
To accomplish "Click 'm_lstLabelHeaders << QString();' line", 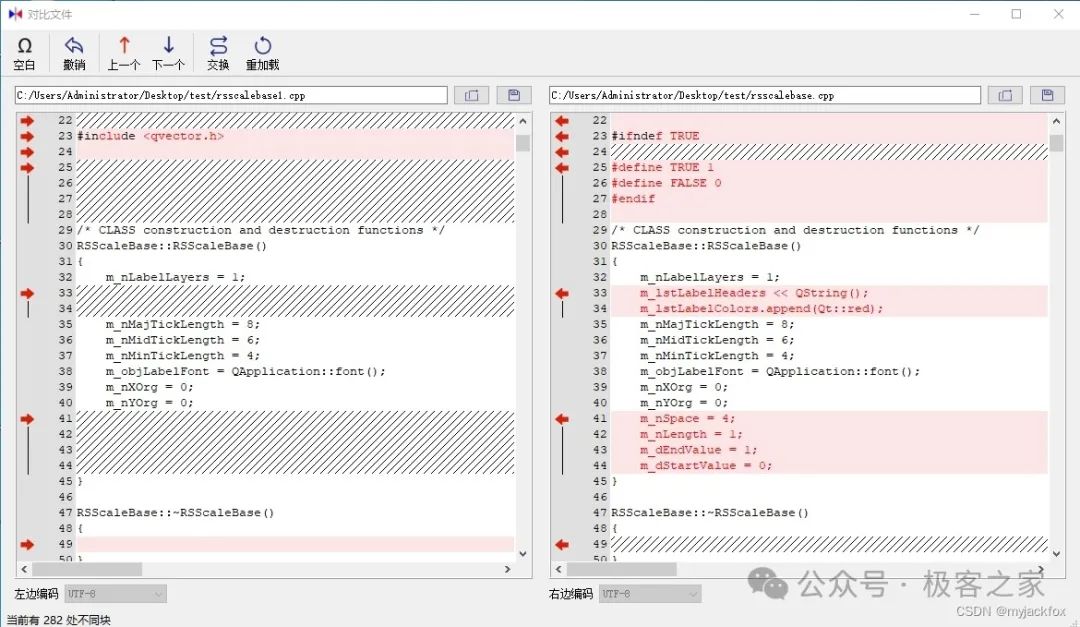I will [754, 294].
